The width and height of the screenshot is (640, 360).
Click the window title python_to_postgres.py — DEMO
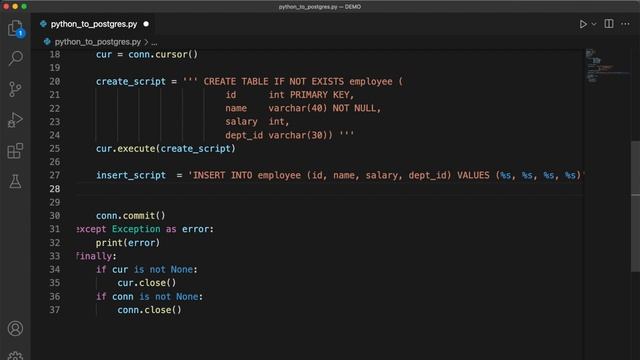pos(320,7)
